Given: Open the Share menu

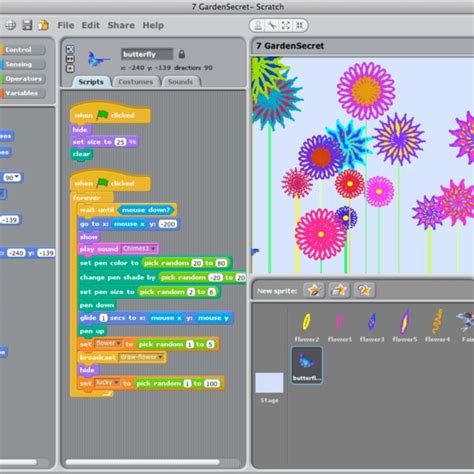Looking at the screenshot, I should click(x=121, y=25).
